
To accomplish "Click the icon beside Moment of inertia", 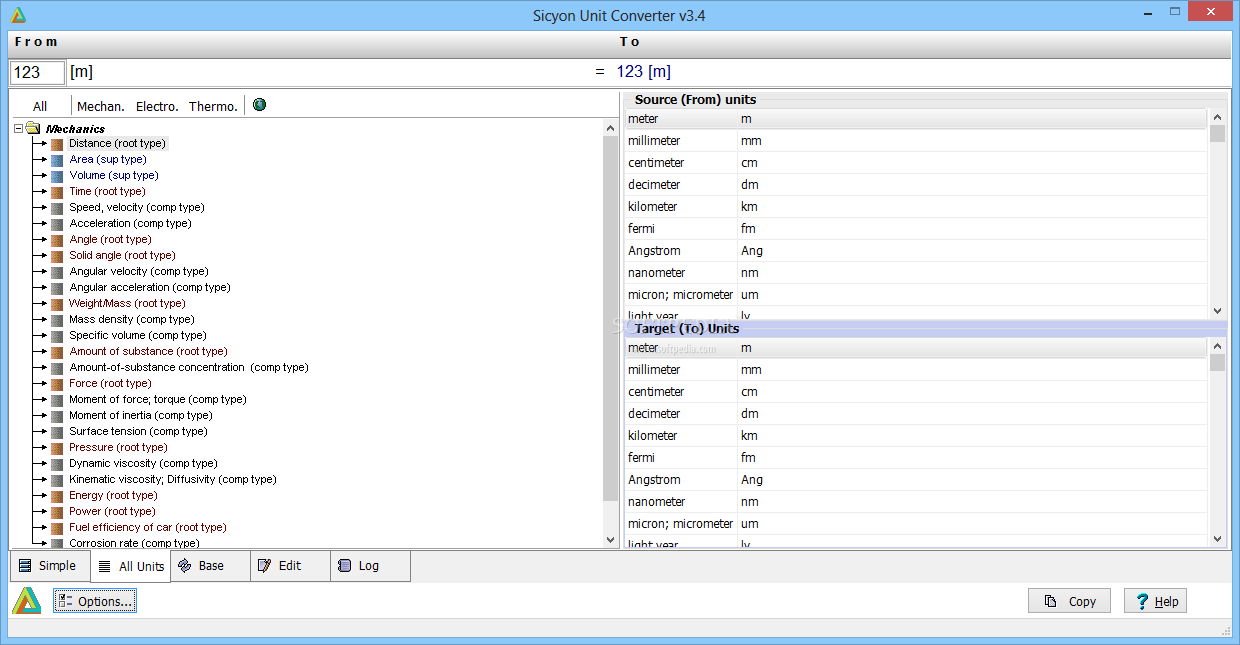I will (57, 416).
